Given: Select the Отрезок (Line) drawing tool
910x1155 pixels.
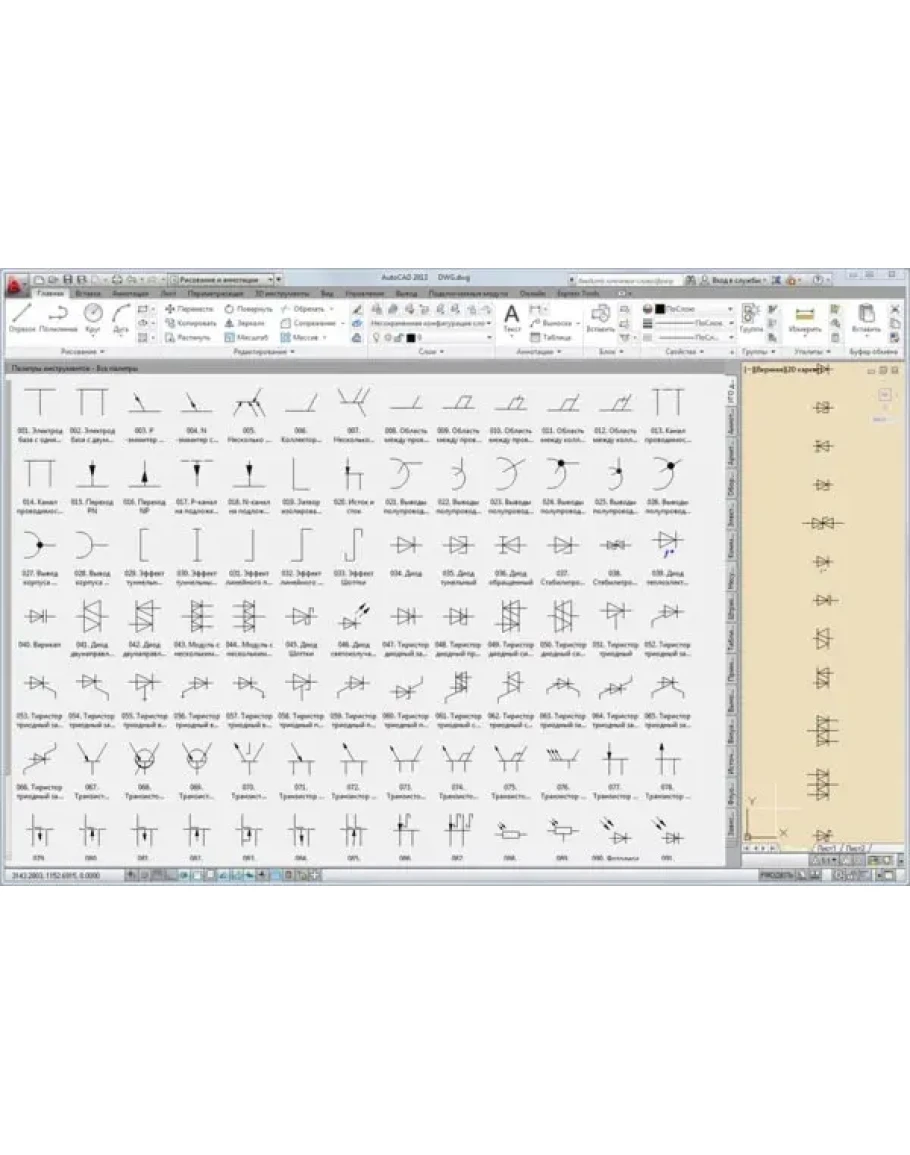Looking at the screenshot, I should tap(22, 316).
